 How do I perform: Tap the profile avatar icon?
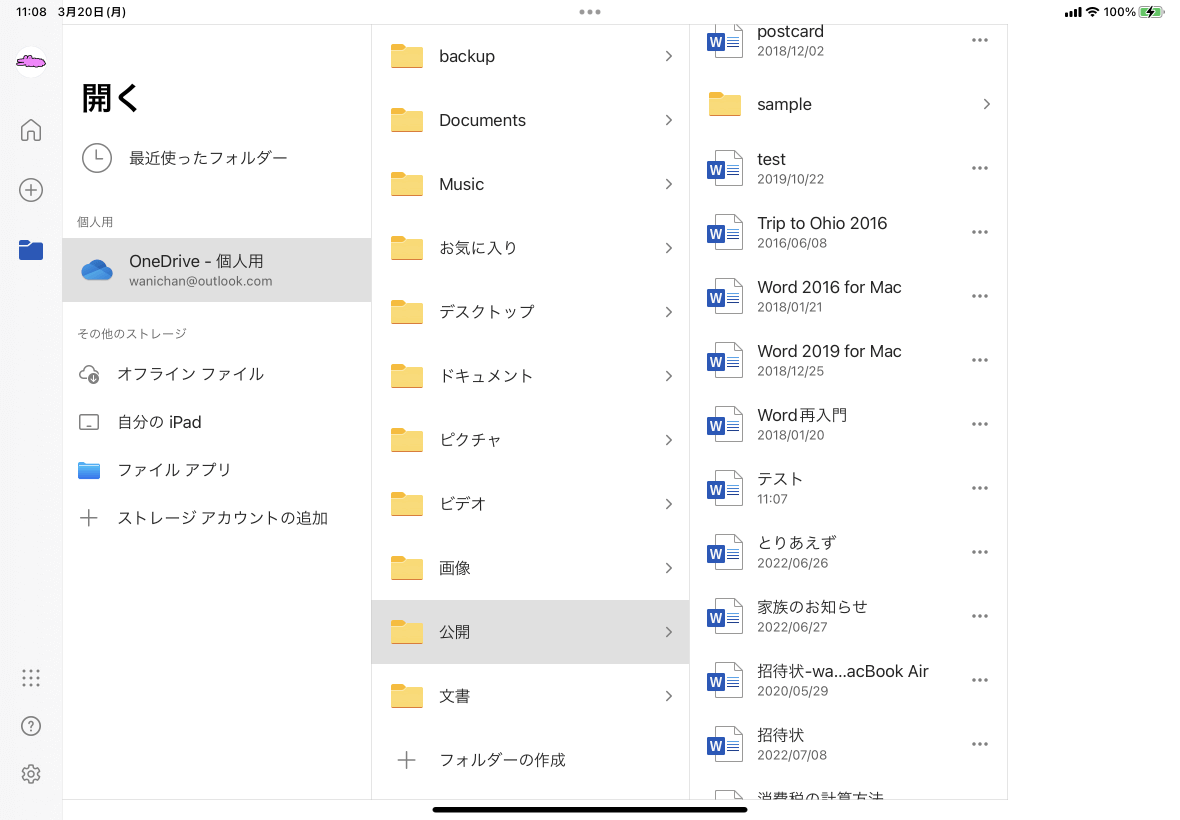[x=31, y=63]
